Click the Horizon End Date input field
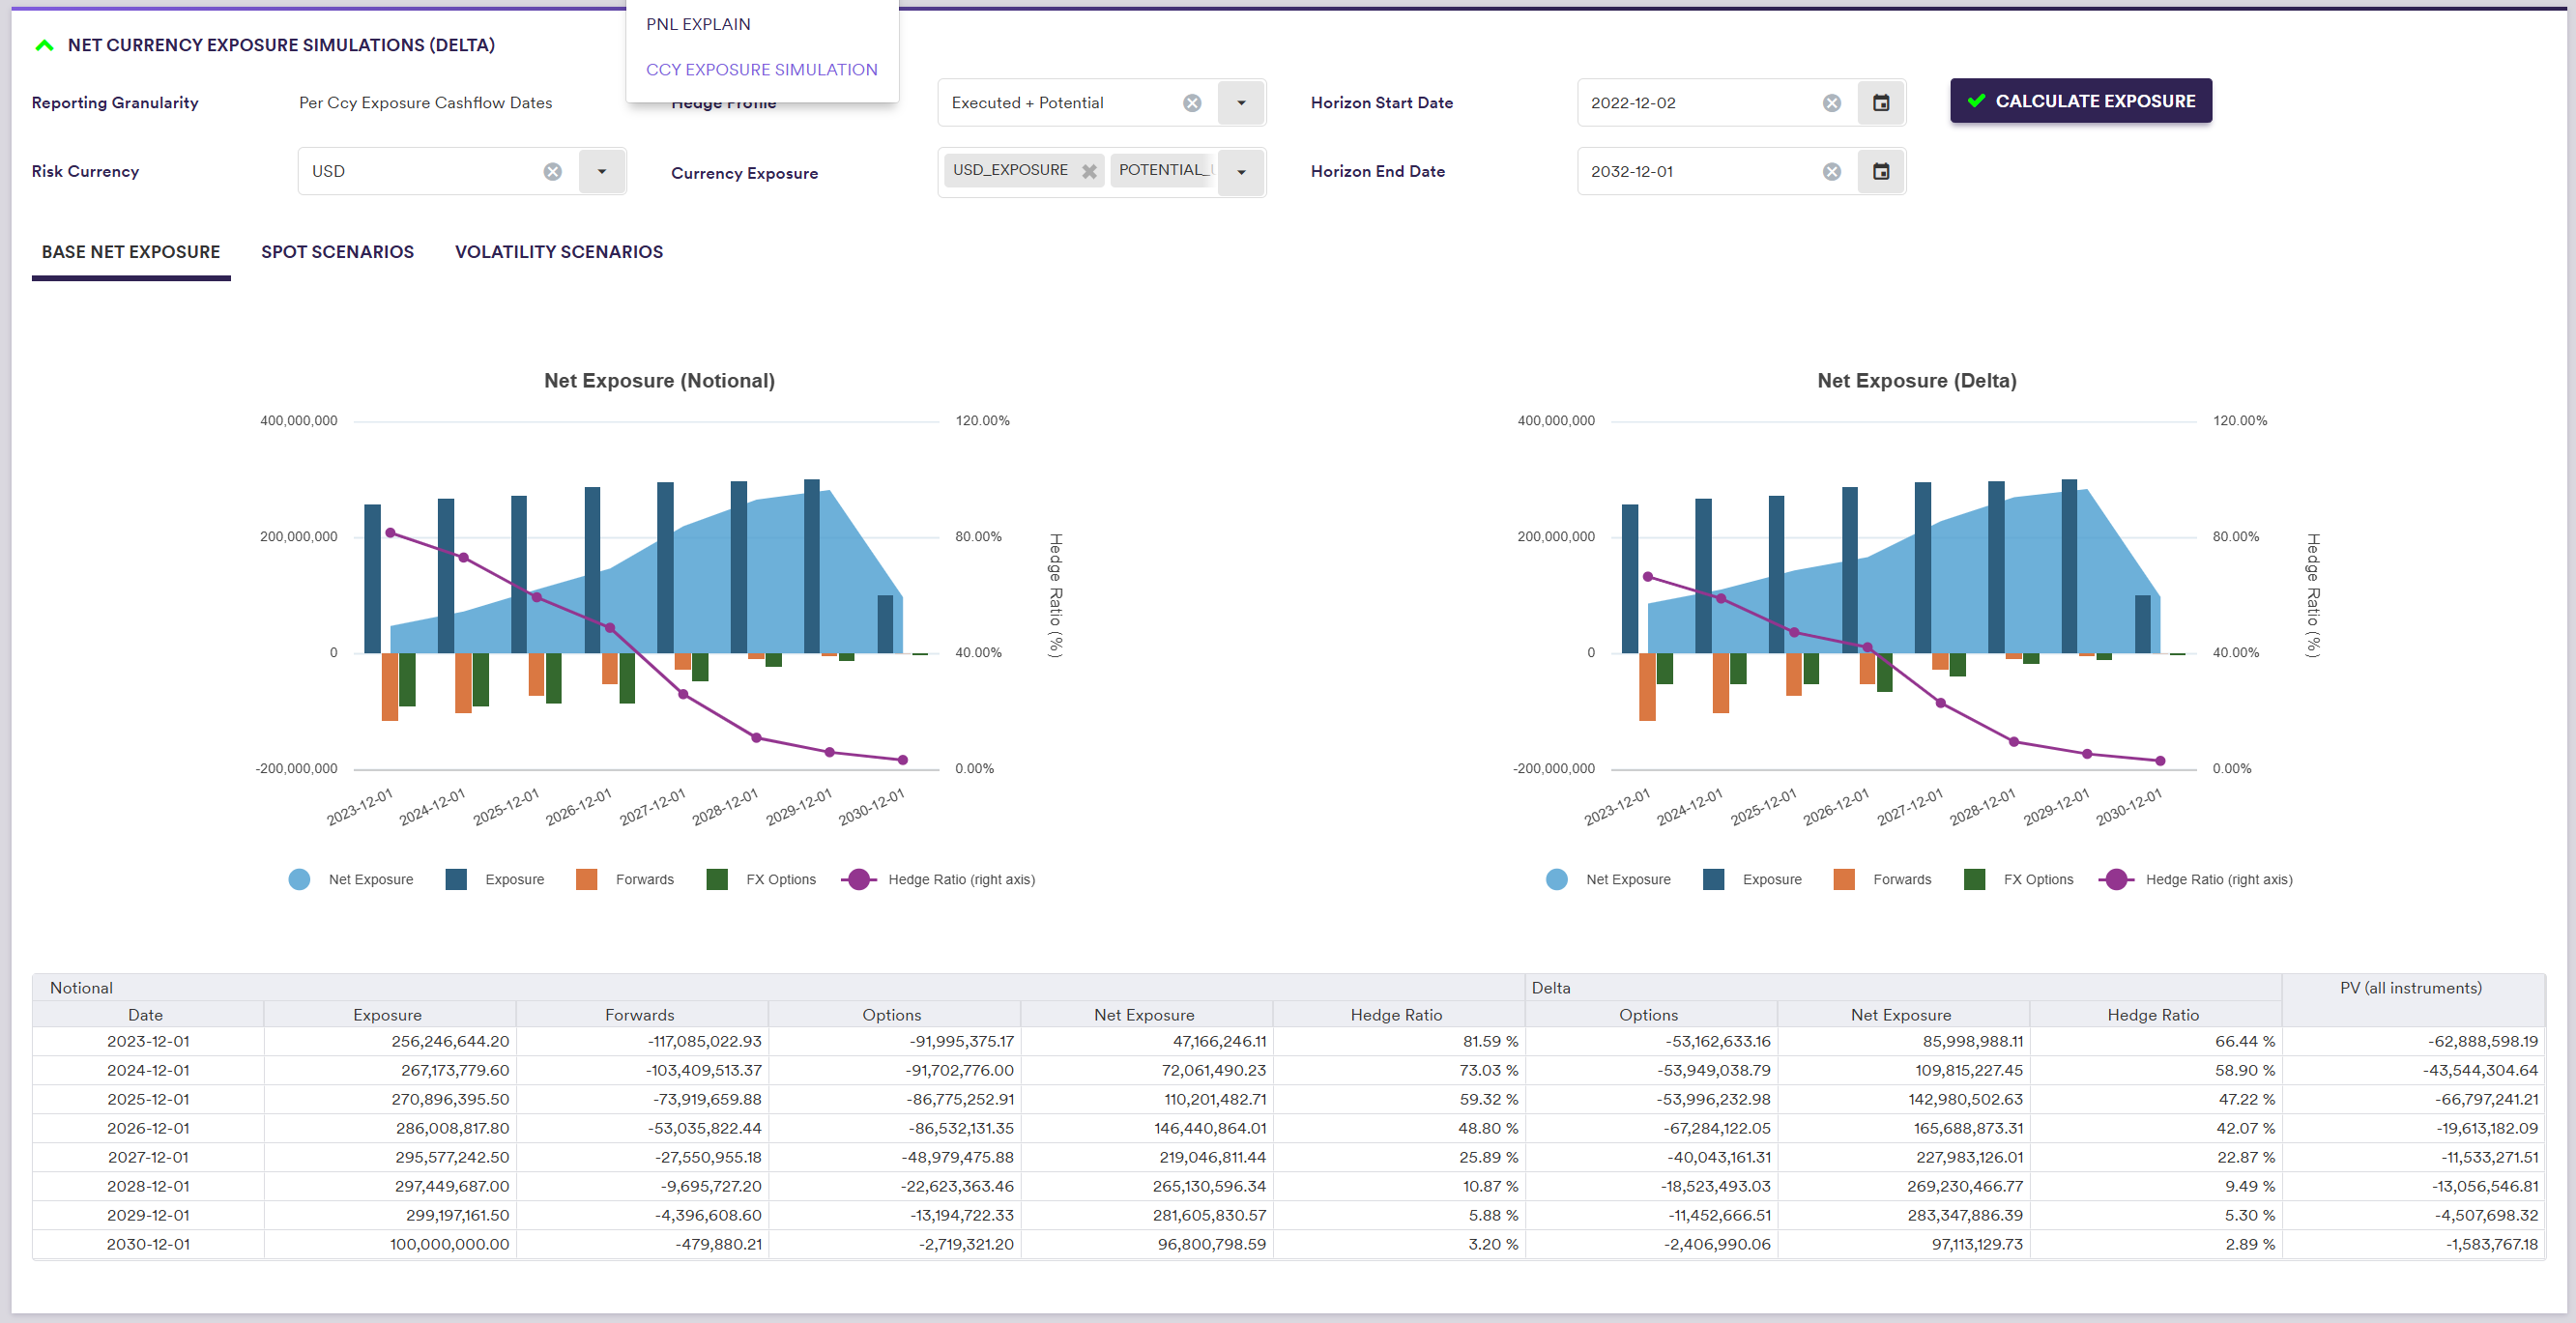Image resolution: width=2576 pixels, height=1323 pixels. 1700,172
